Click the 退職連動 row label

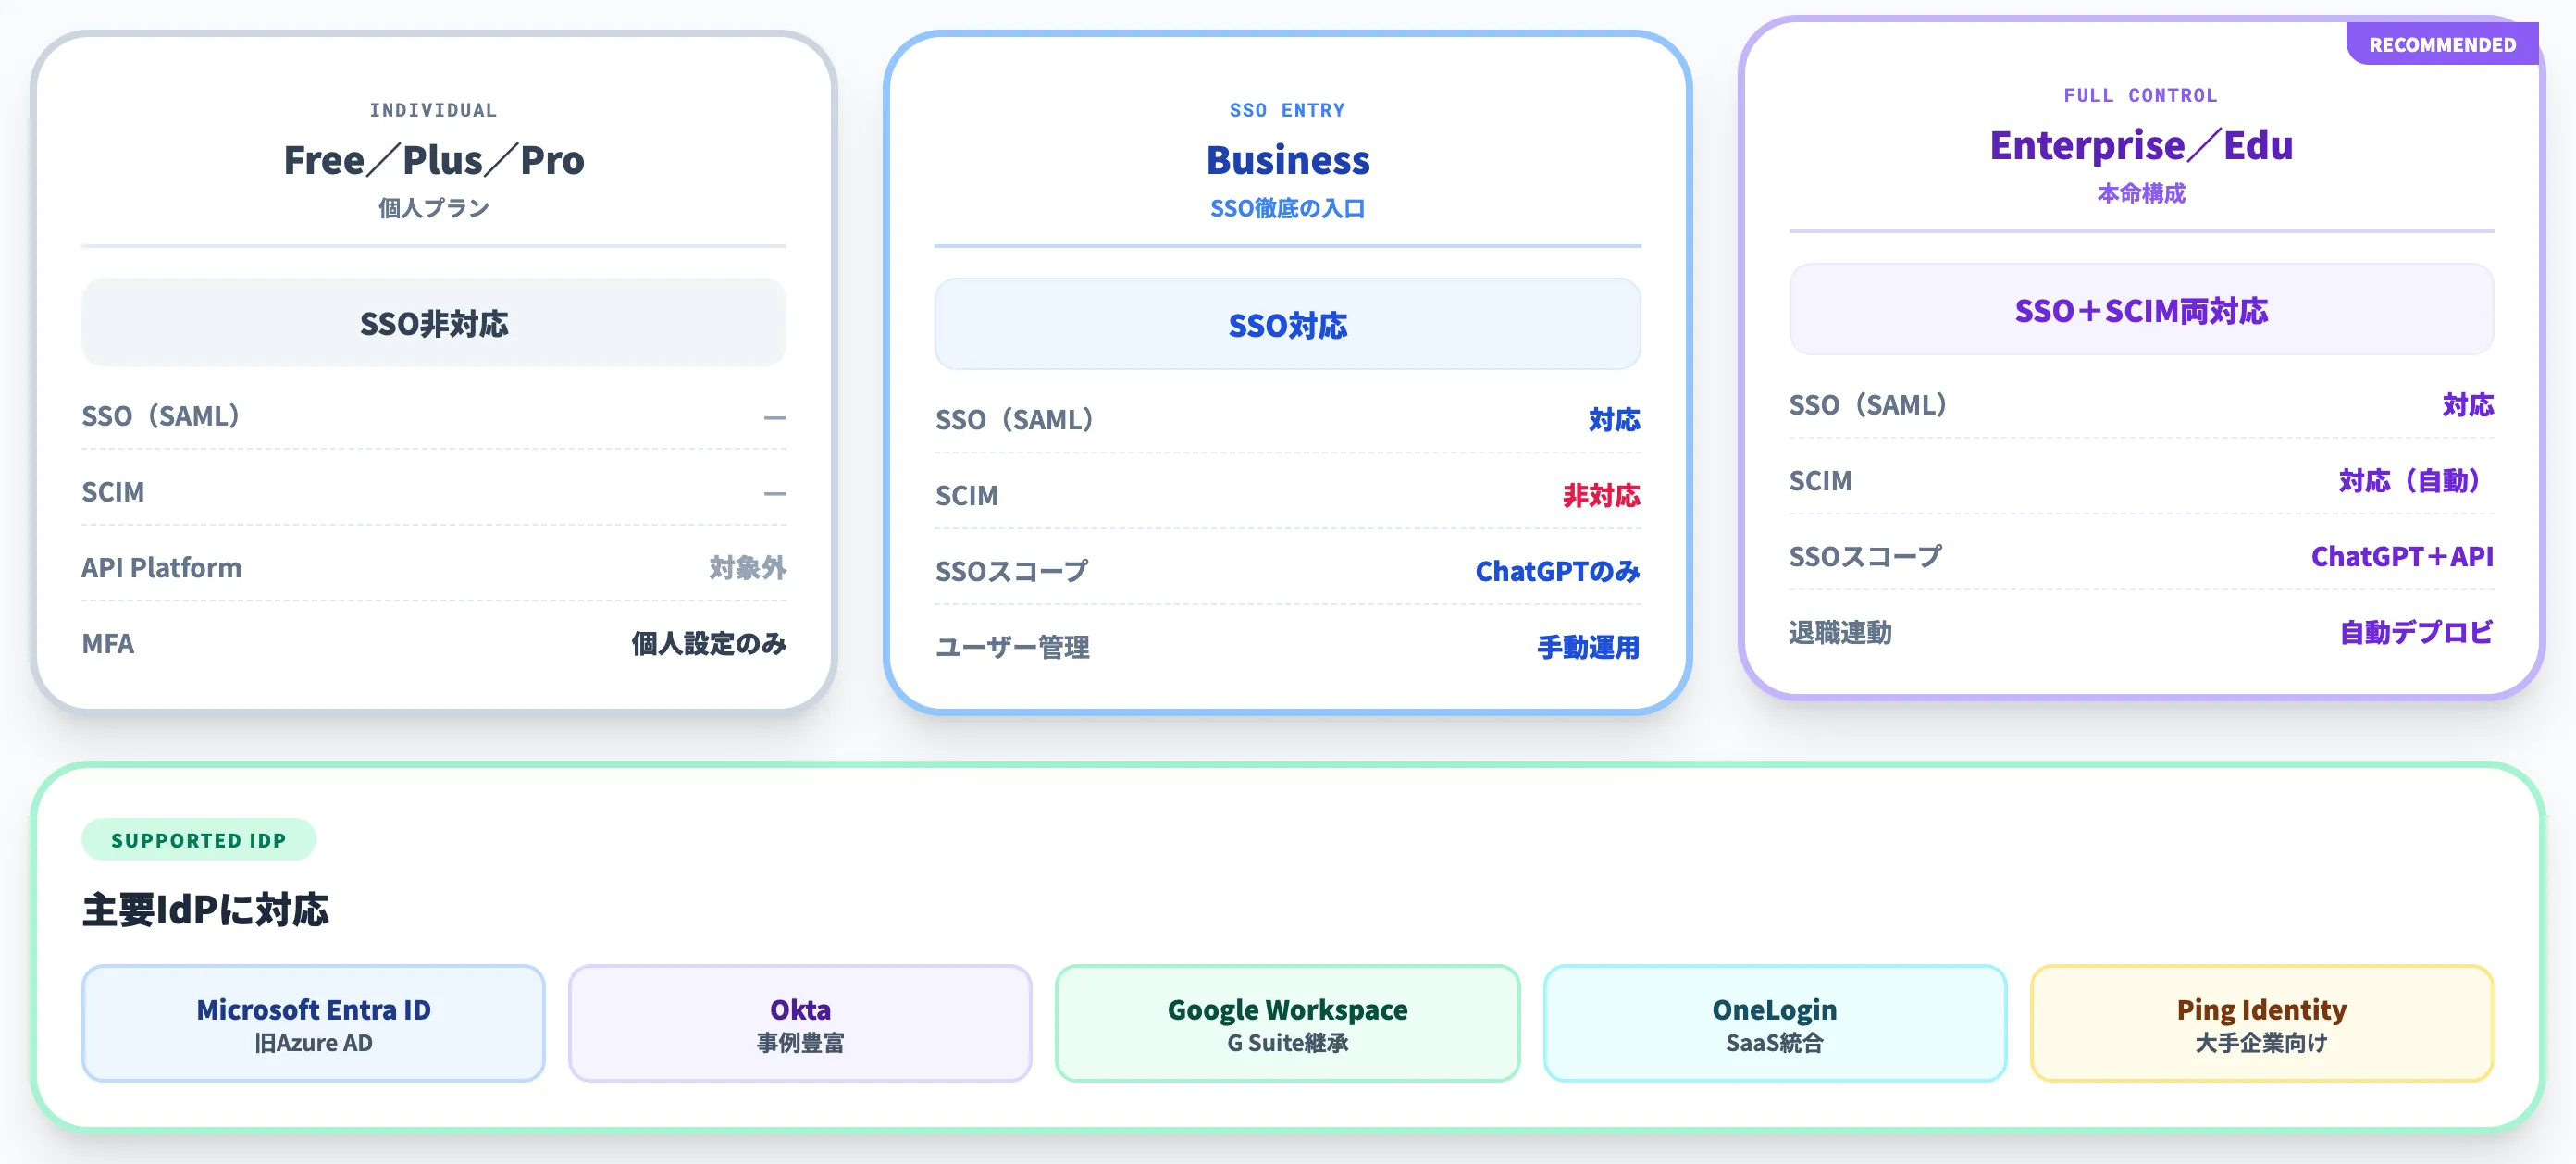coord(1840,632)
